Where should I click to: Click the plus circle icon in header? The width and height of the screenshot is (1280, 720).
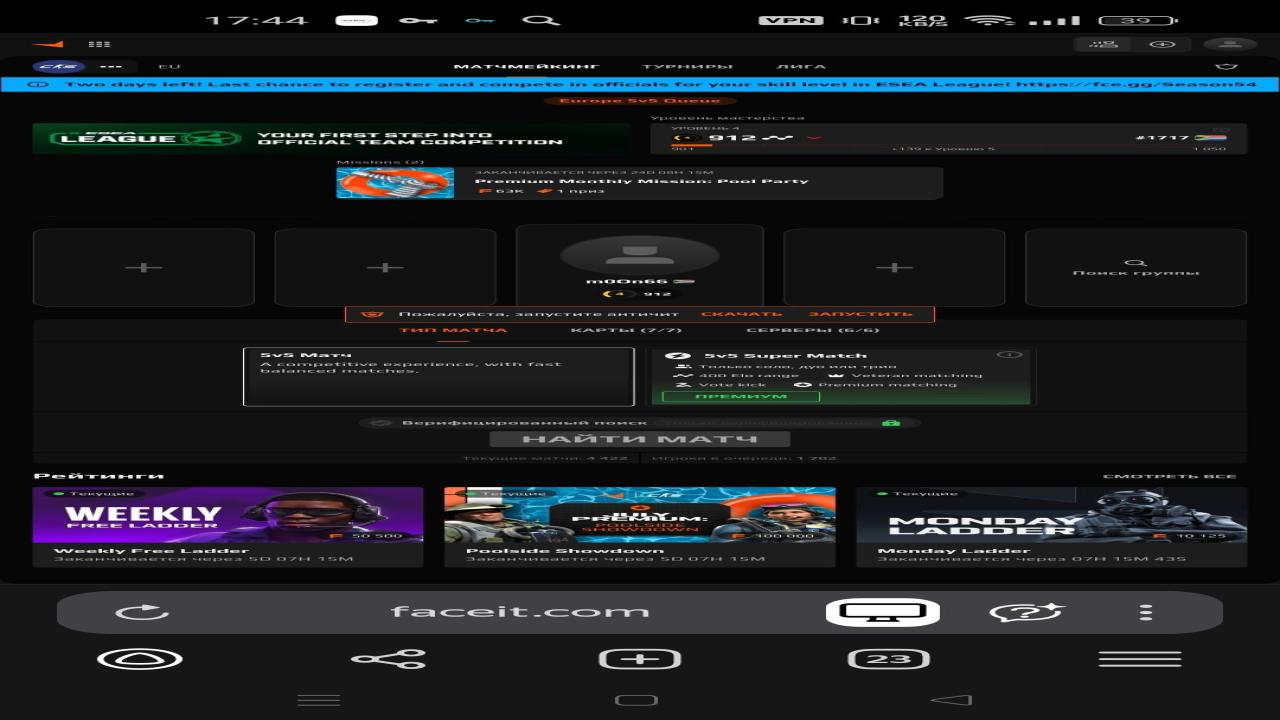1162,44
